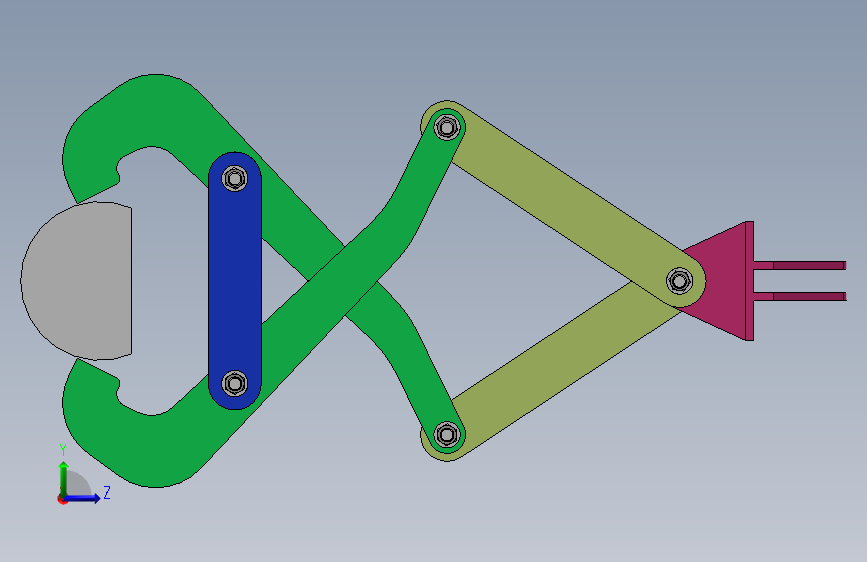Click the "Z" axis label
The image size is (867, 562).
(107, 492)
